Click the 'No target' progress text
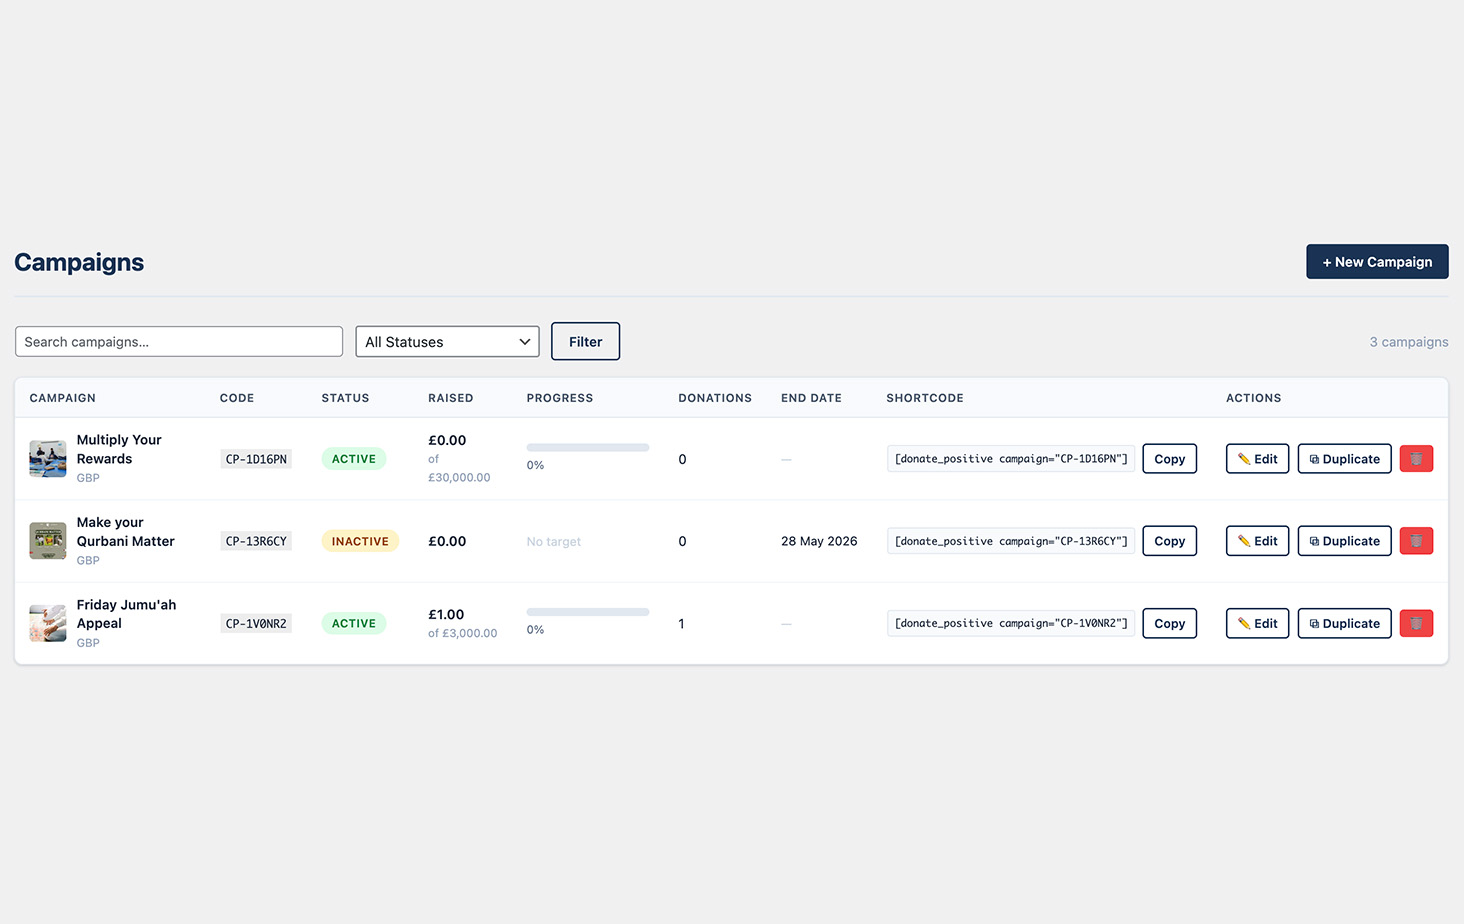The width and height of the screenshot is (1464, 924). (x=554, y=541)
